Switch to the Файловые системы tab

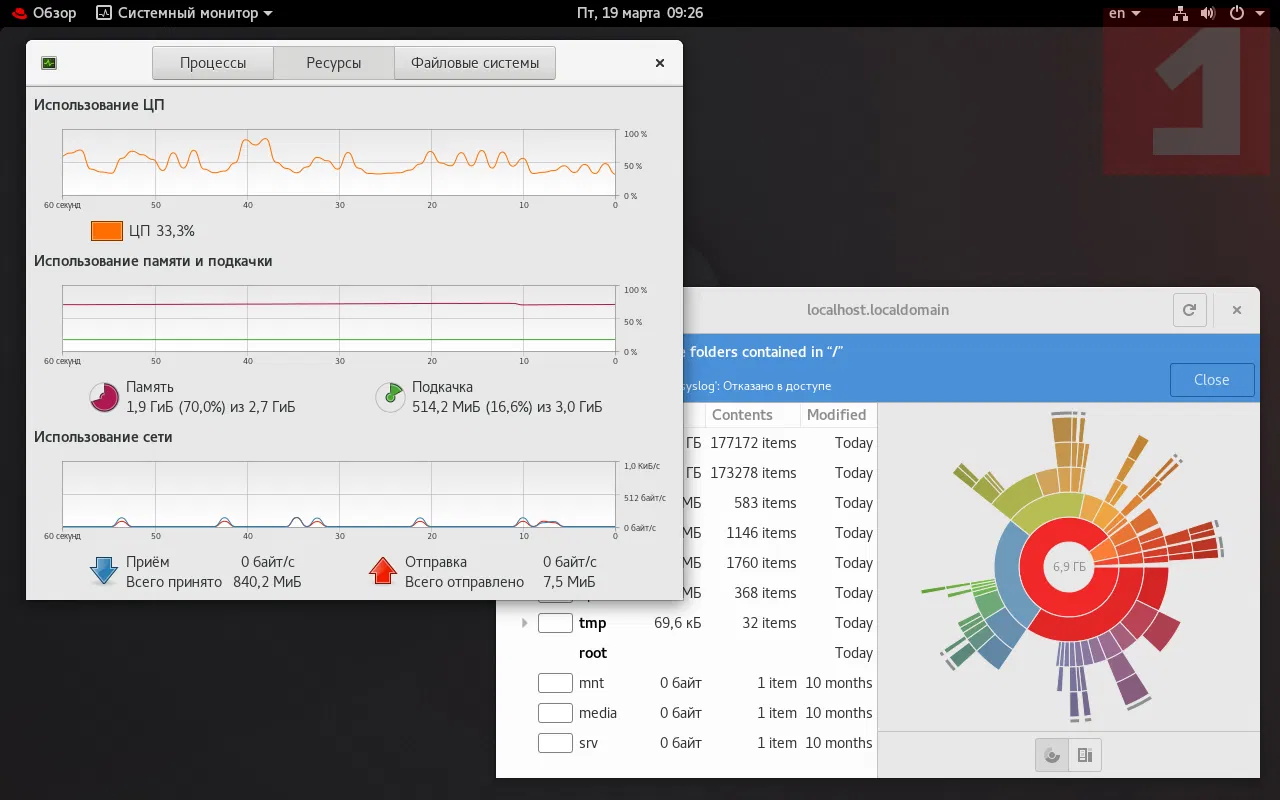click(x=475, y=63)
